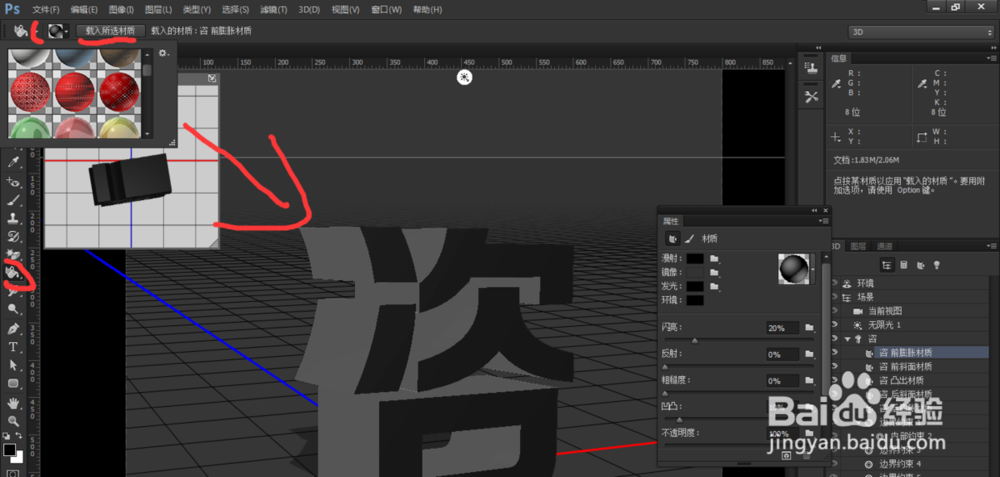
Task: Collapse the 咨 mesh tree item
Action: pos(847,339)
